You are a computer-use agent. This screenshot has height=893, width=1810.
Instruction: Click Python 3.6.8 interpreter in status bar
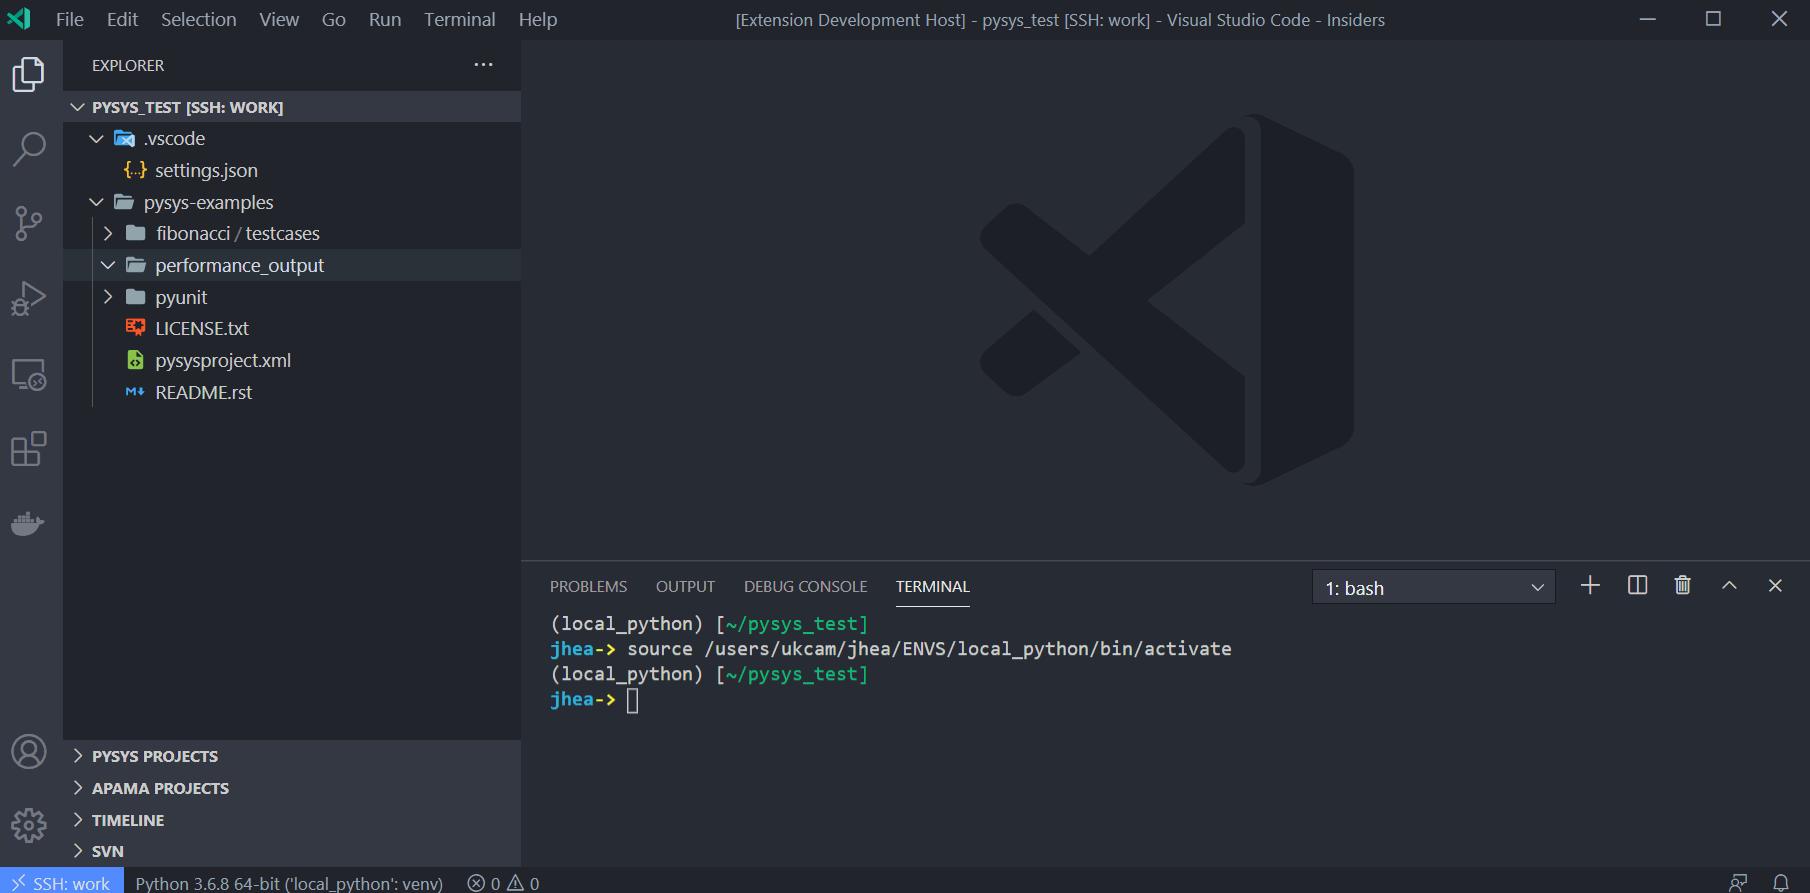289,883
